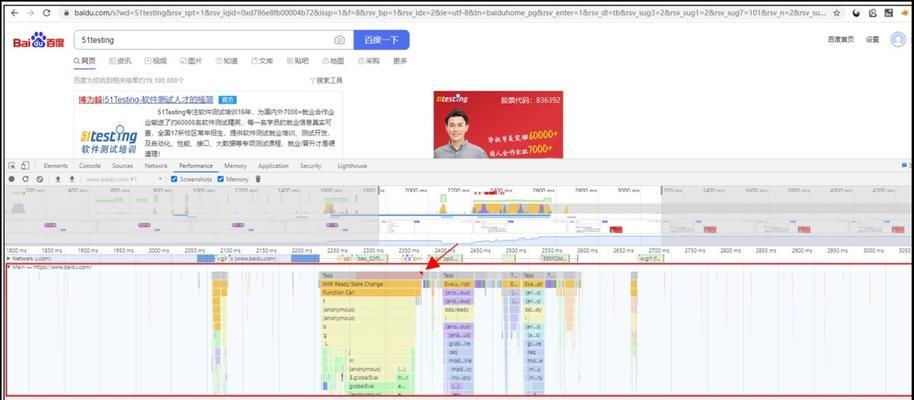914x400 pixels.
Task: Select the 知道 search category
Action: coord(227,61)
